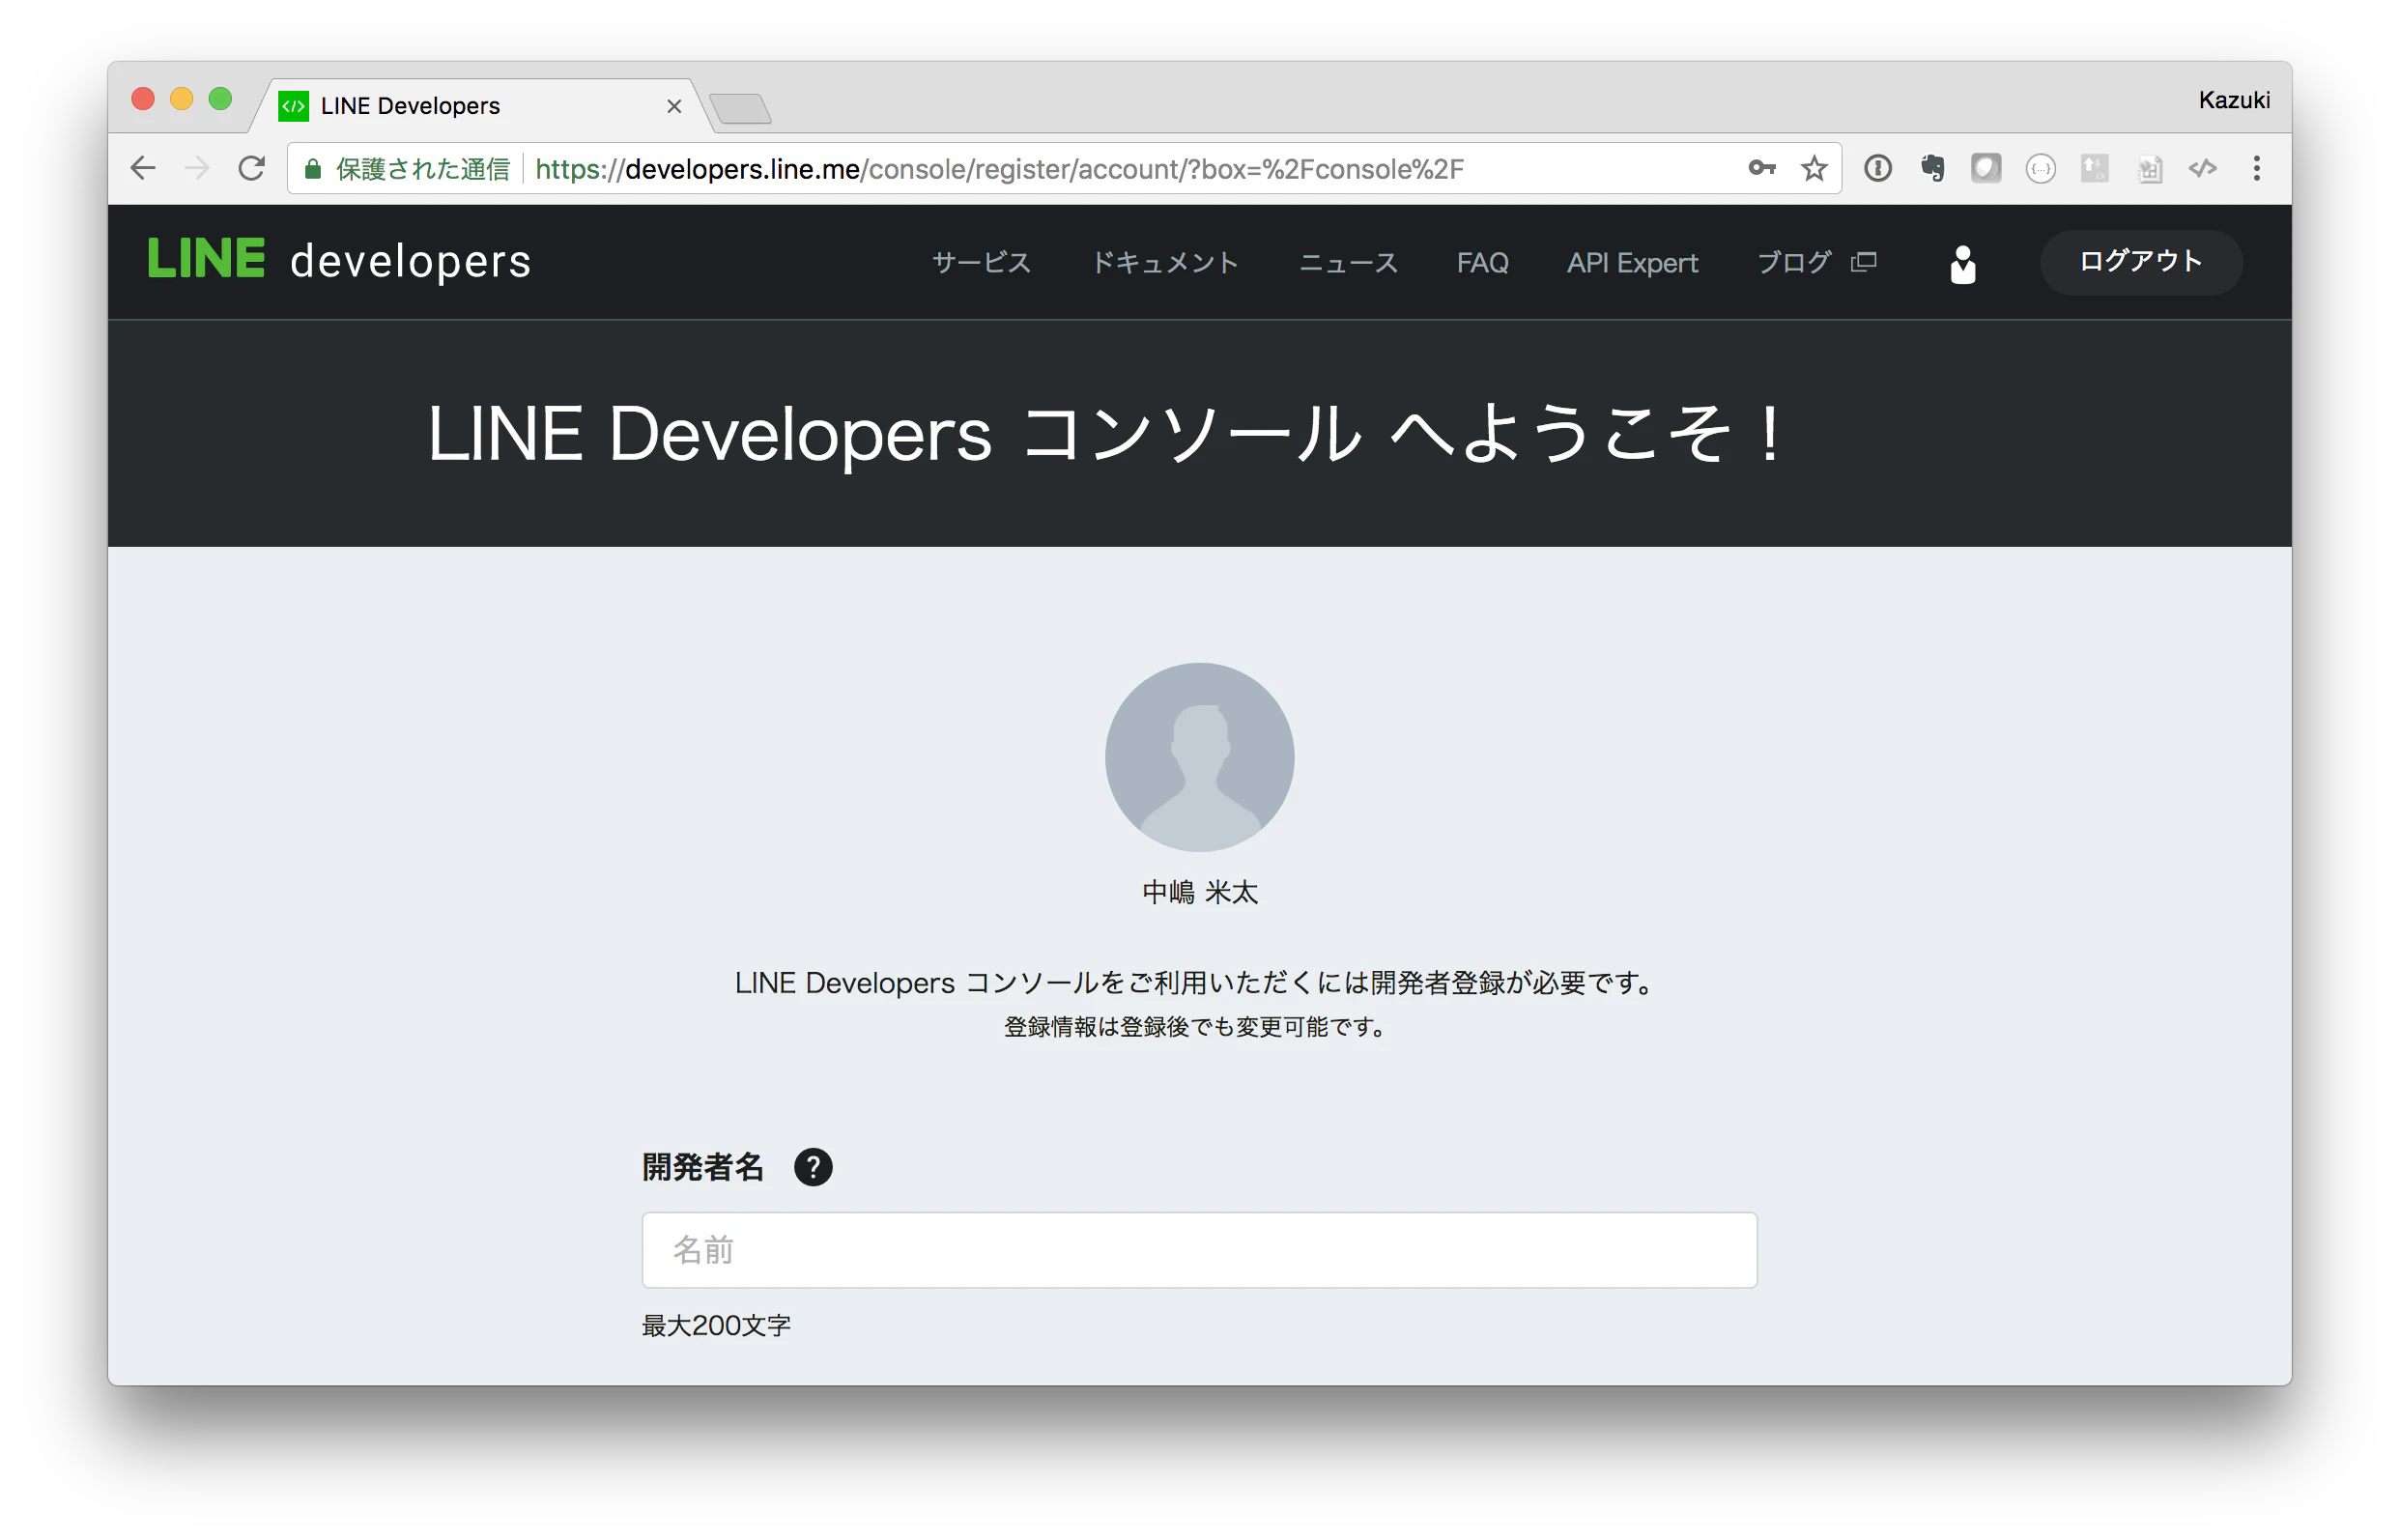Click the </> code extension icon
This screenshot has height=1540, width=2400.
coord(2203,168)
